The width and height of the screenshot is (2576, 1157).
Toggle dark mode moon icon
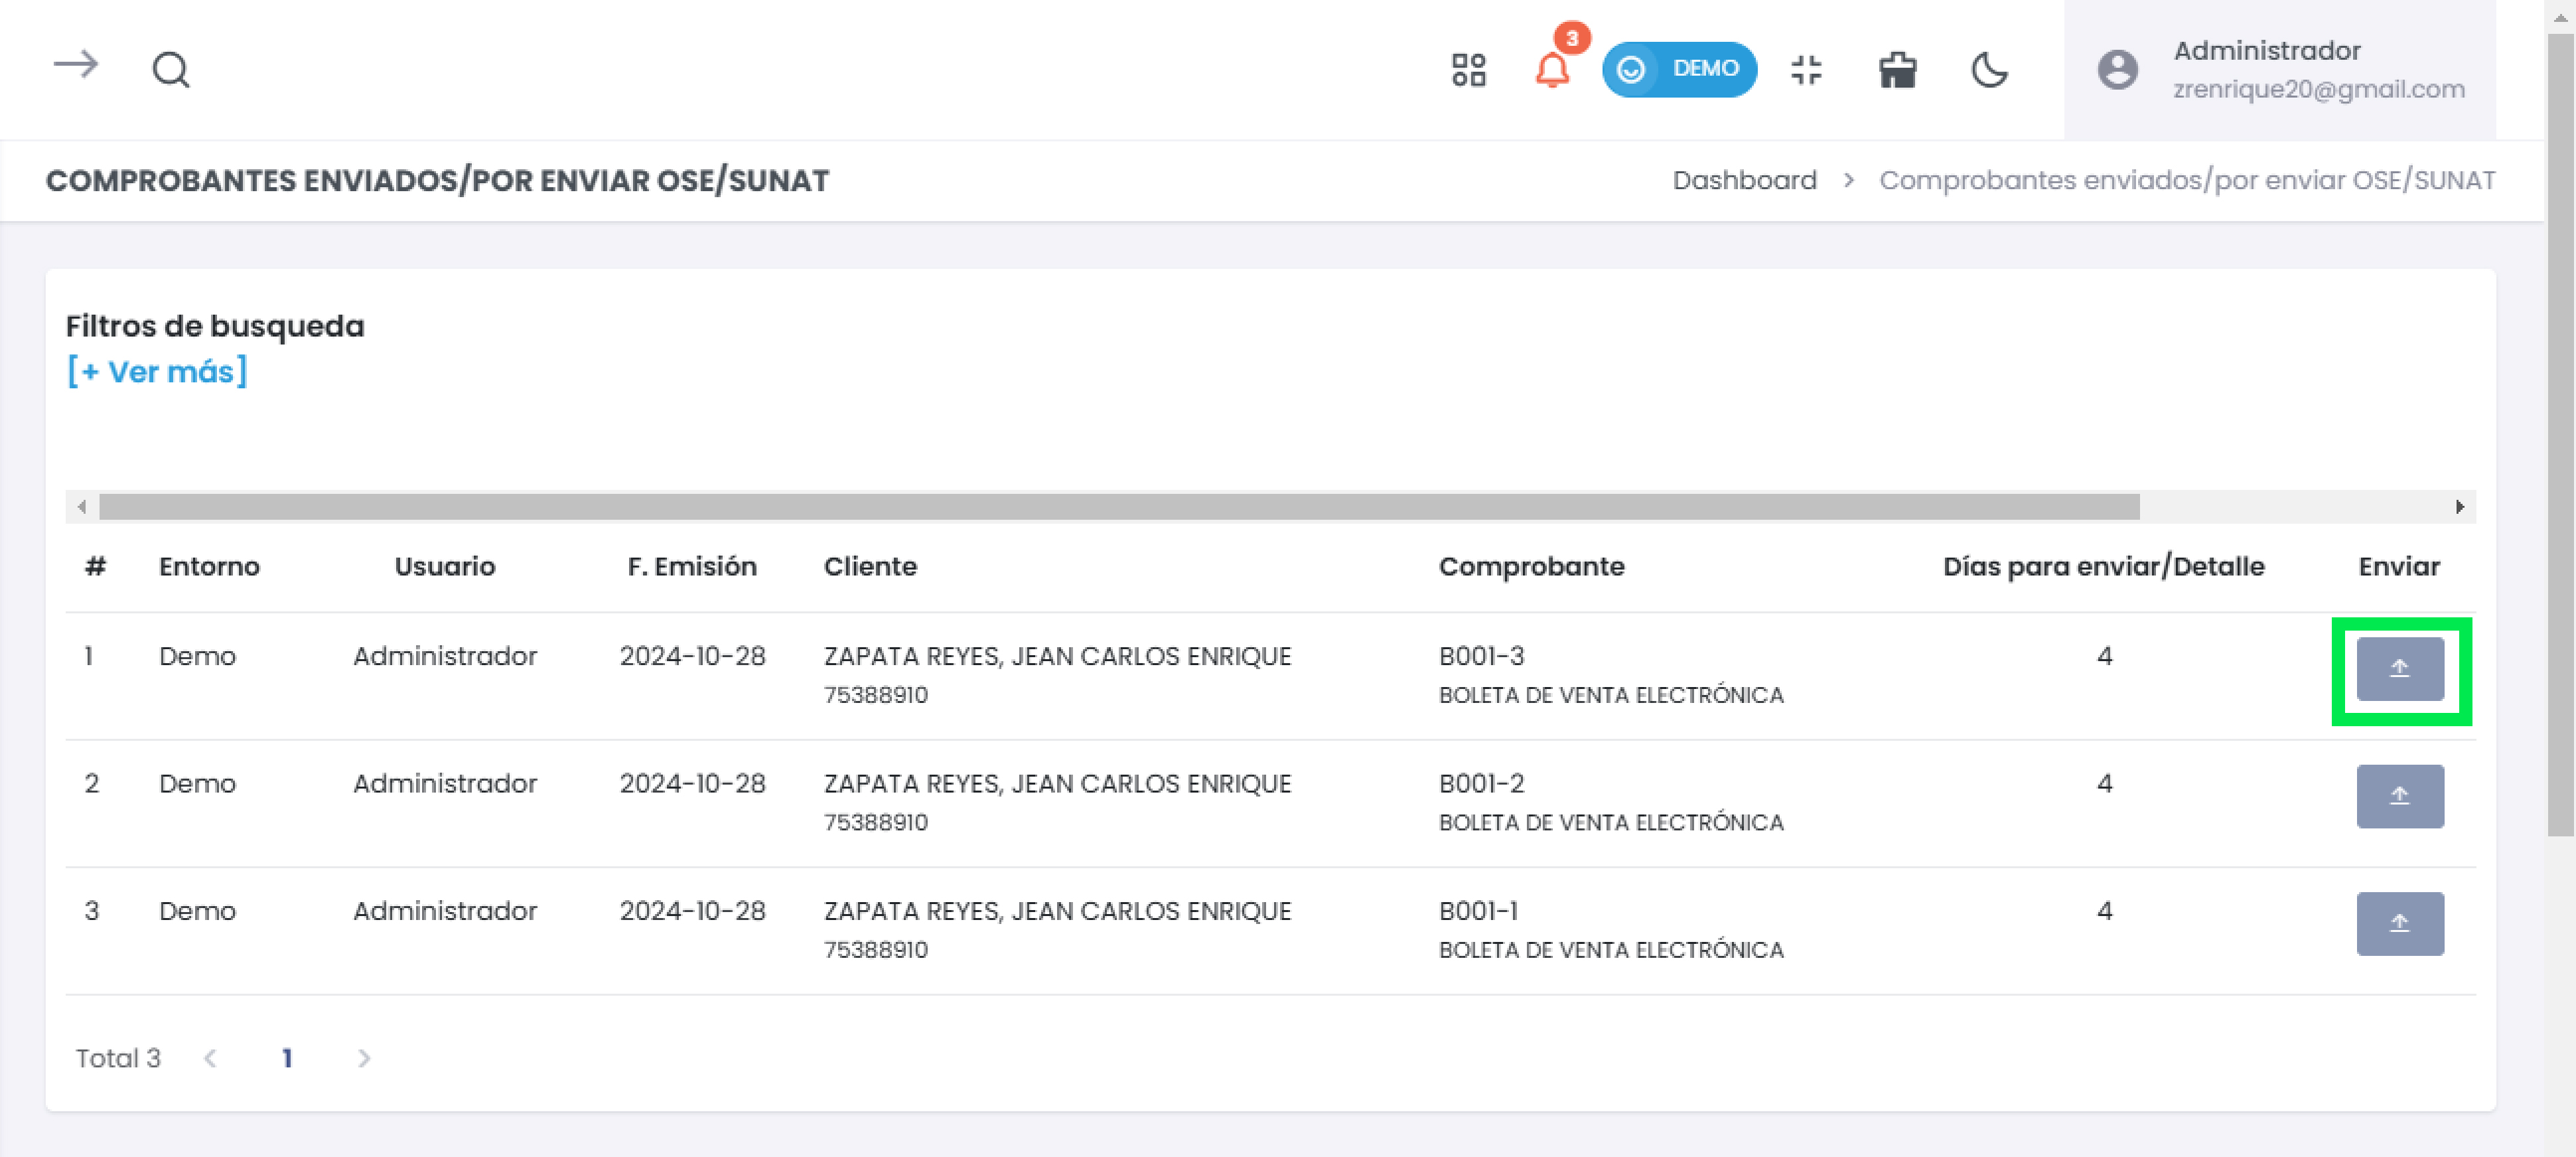click(1989, 70)
